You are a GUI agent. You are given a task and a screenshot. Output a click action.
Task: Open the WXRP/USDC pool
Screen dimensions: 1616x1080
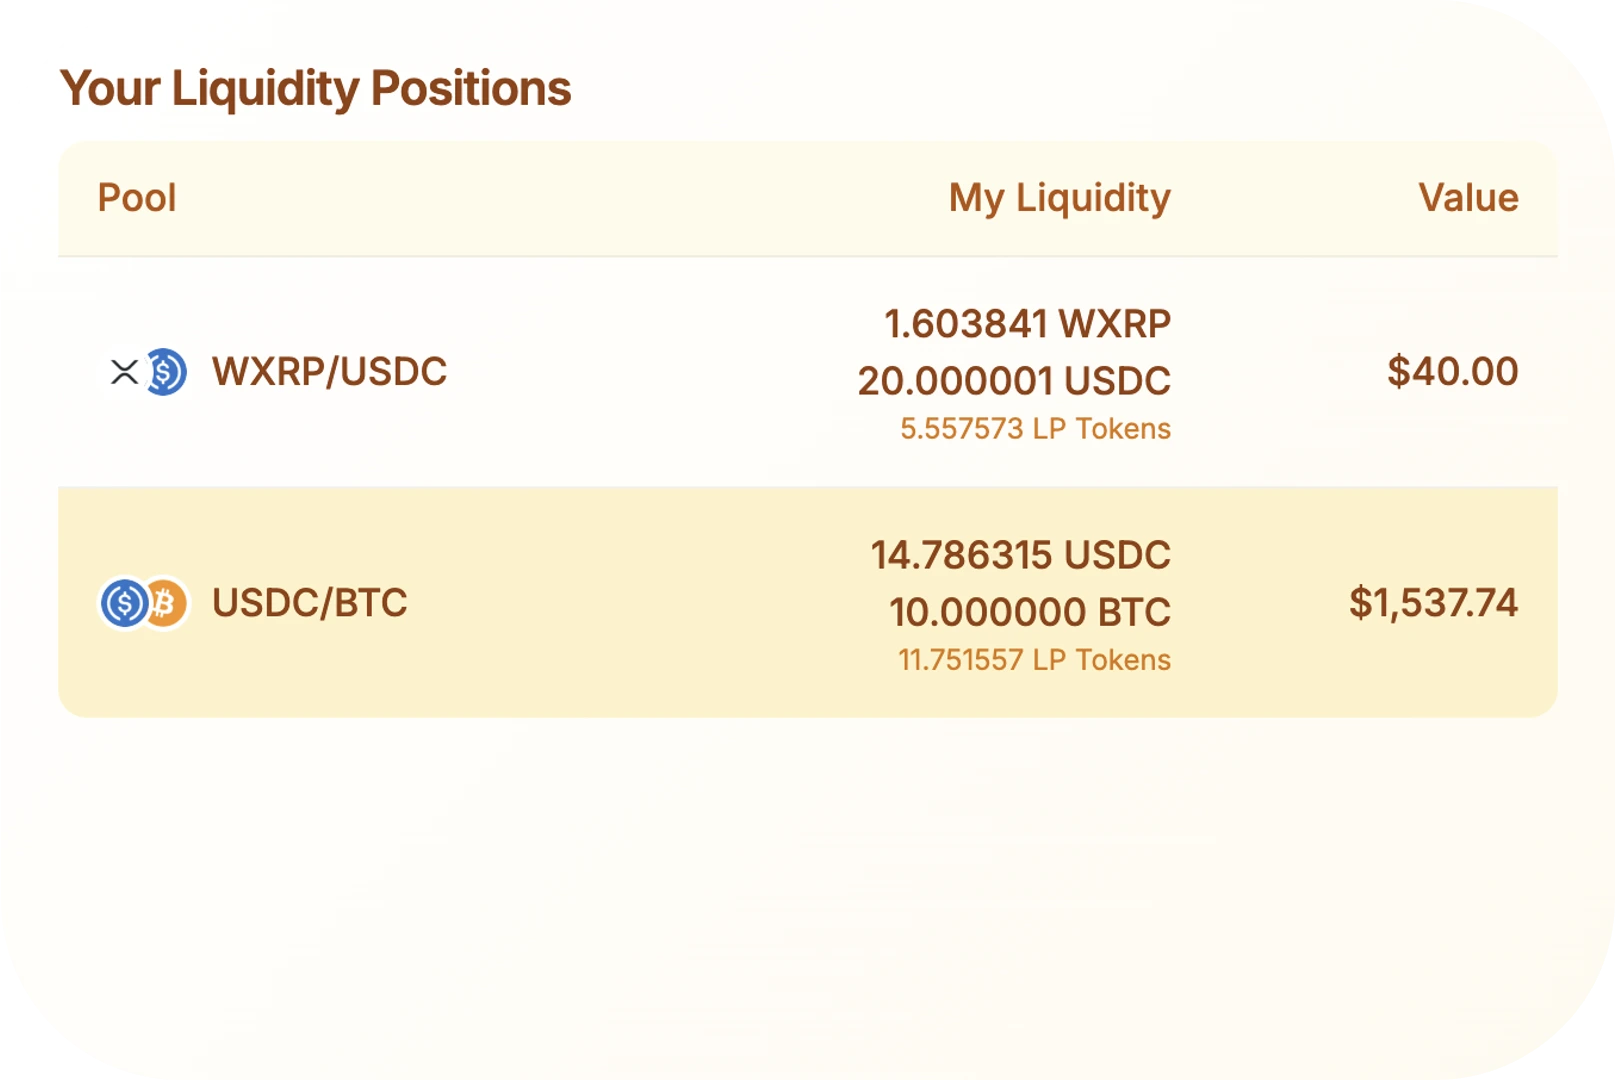coord(329,372)
